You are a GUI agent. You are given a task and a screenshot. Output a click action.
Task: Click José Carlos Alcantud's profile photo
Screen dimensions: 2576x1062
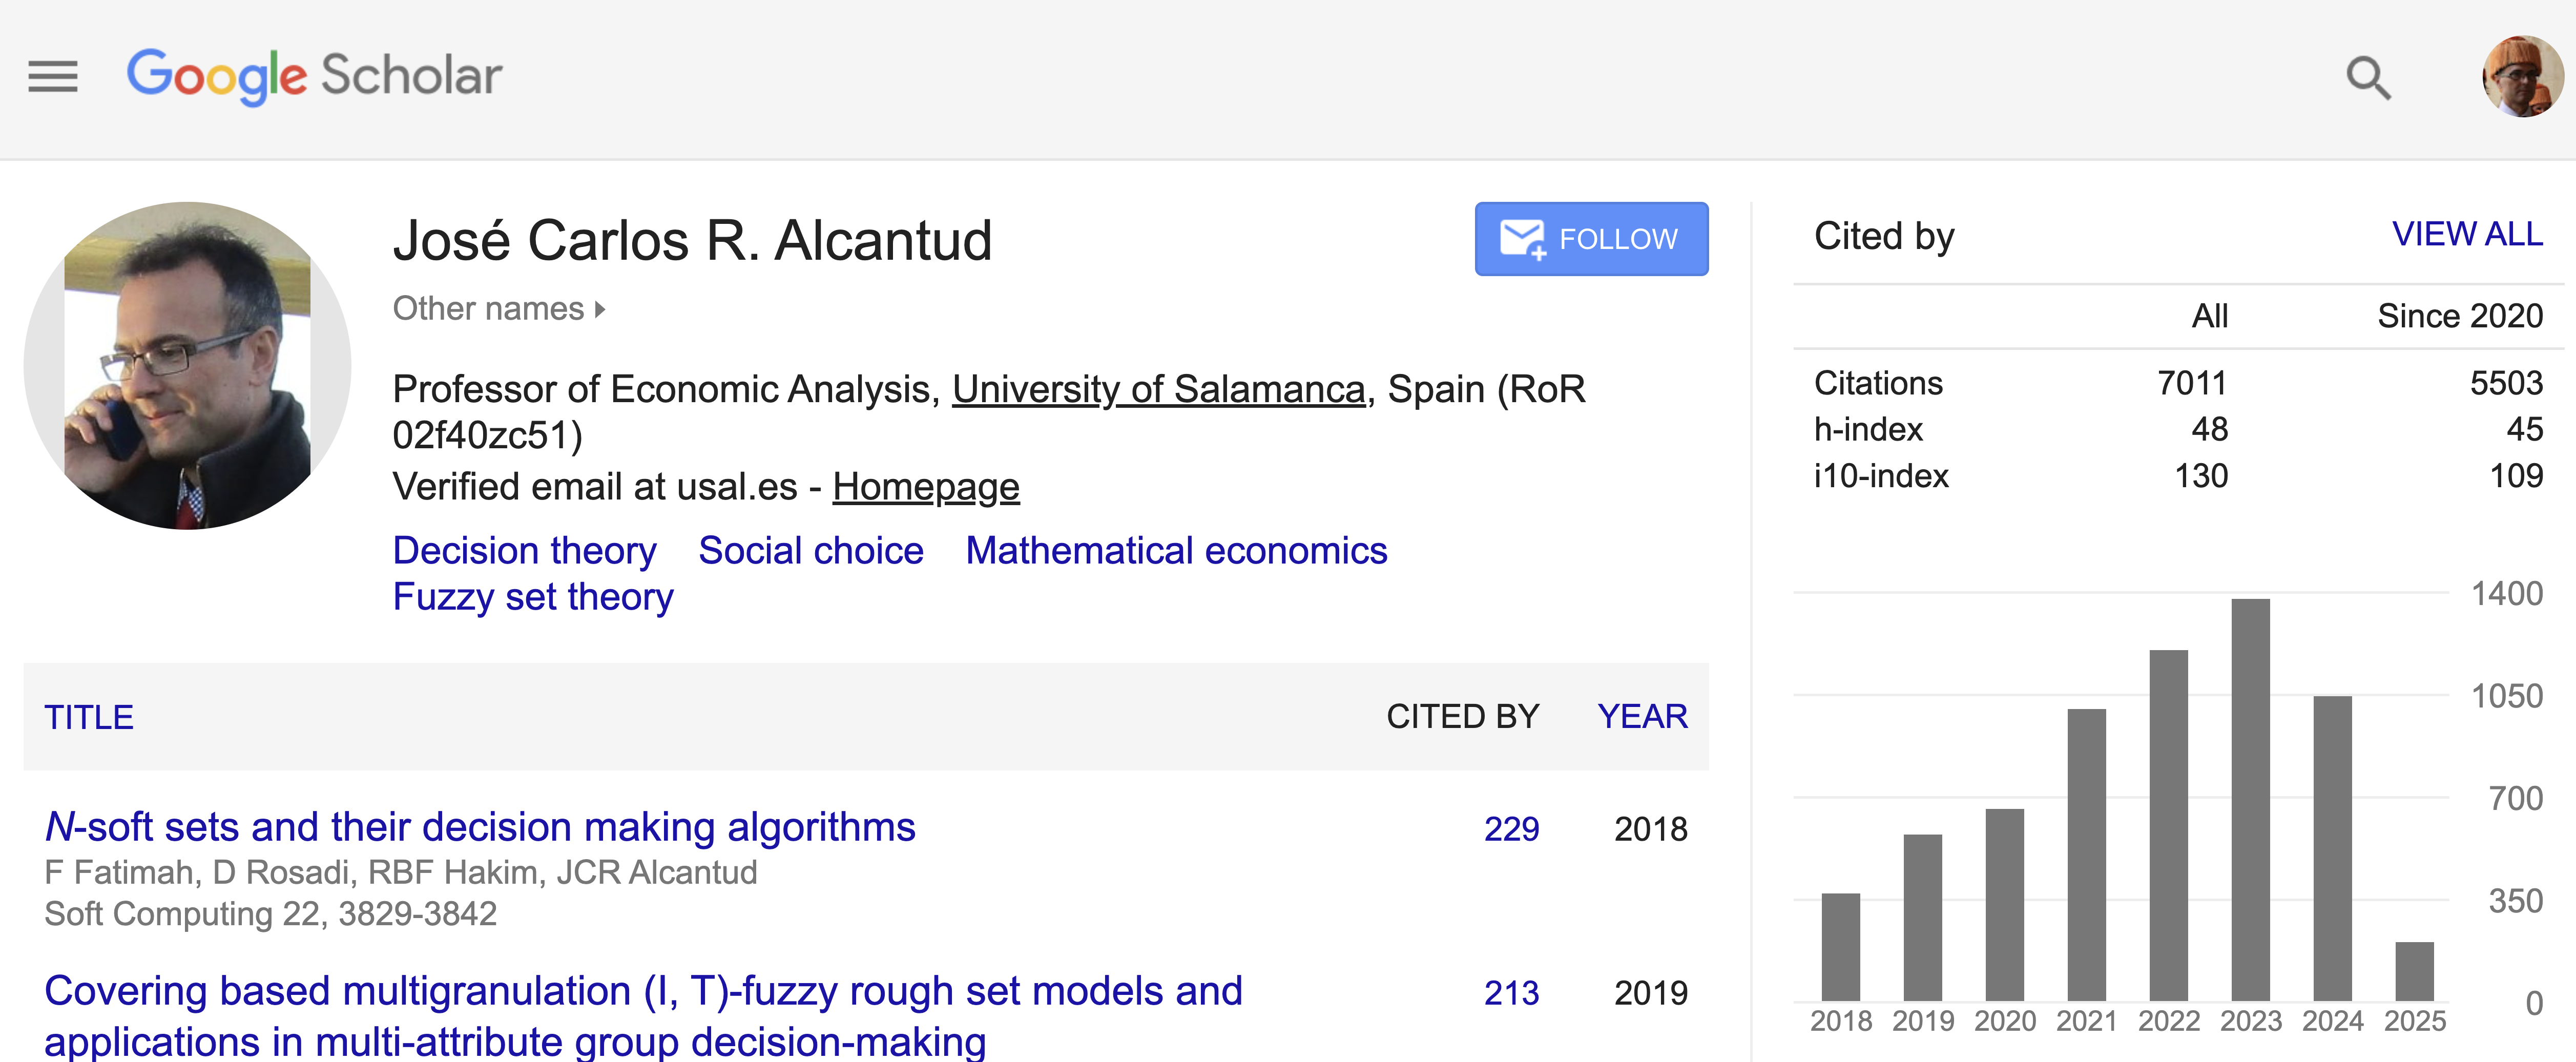pyautogui.click(x=188, y=366)
